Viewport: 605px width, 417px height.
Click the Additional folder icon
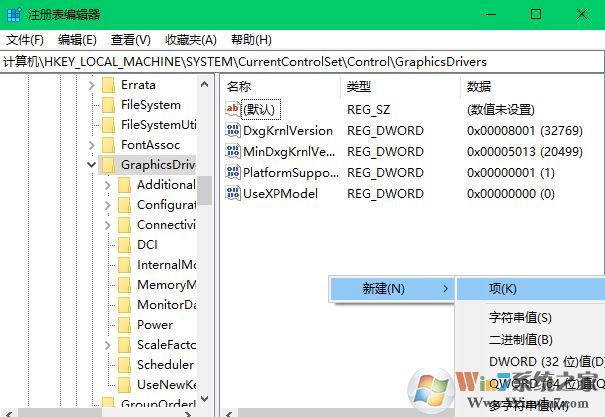click(124, 185)
